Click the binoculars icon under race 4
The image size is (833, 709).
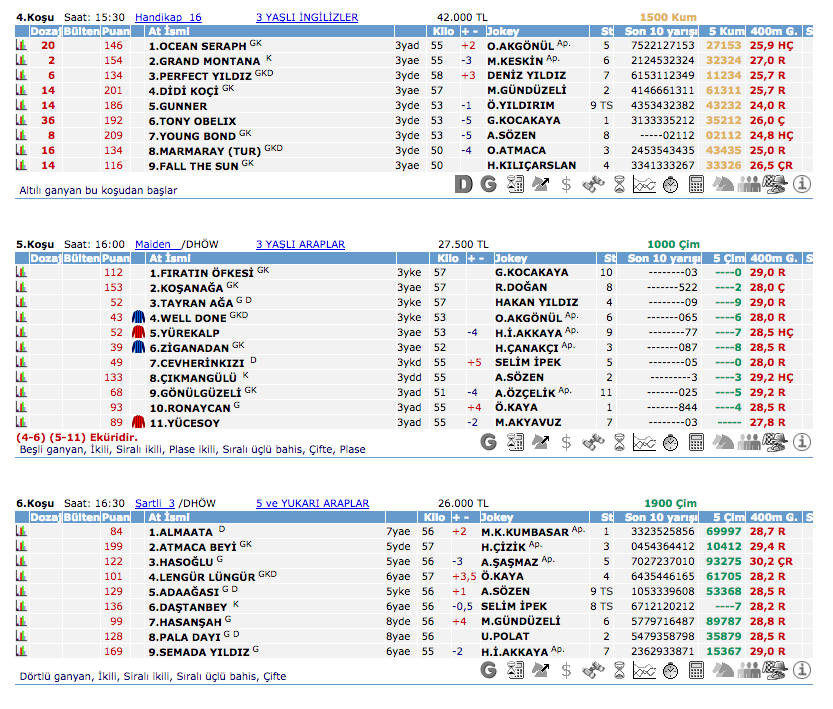coord(593,184)
